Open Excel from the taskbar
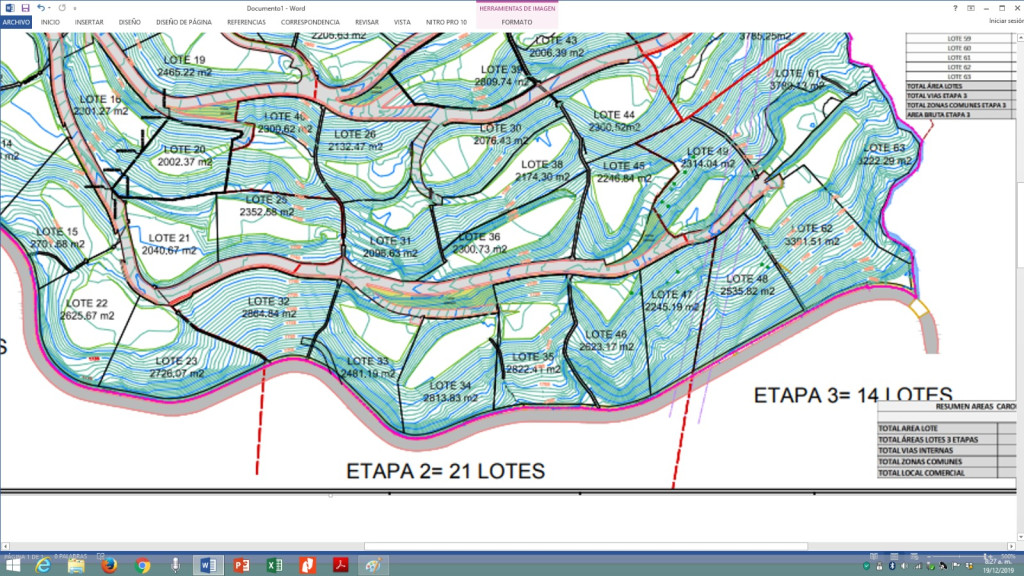Image resolution: width=1024 pixels, height=576 pixels. coord(274,566)
